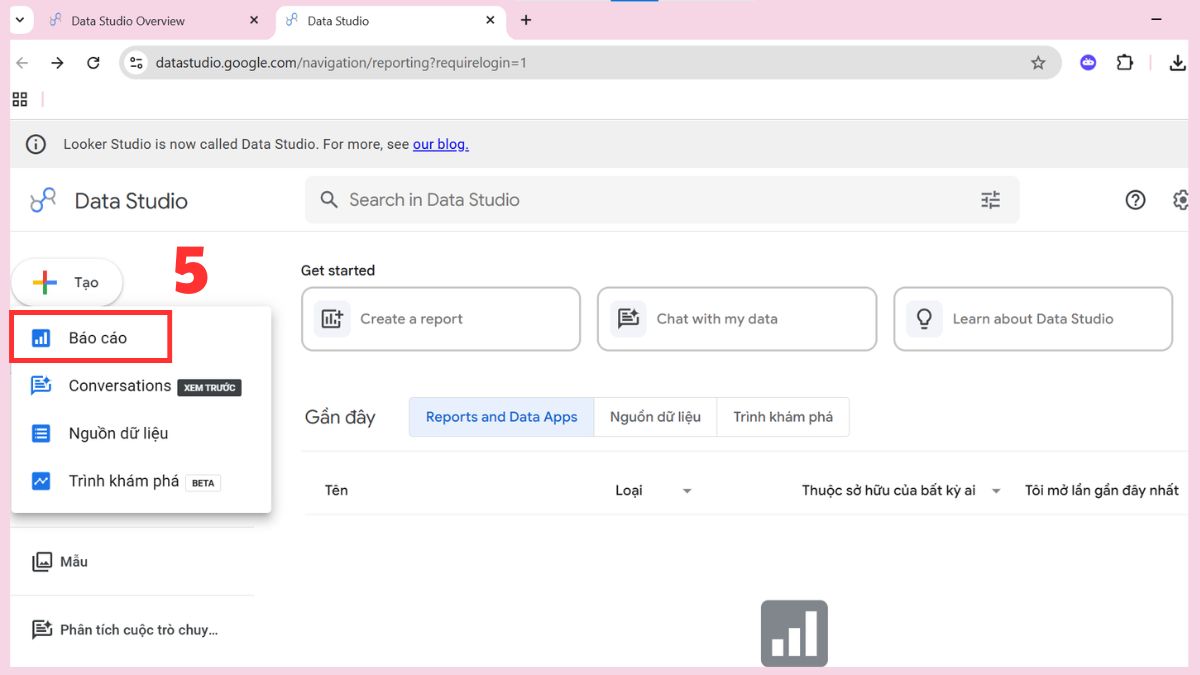Focus the Search in Data Studio field
Screen dimensions: 1200x675
click(662, 200)
